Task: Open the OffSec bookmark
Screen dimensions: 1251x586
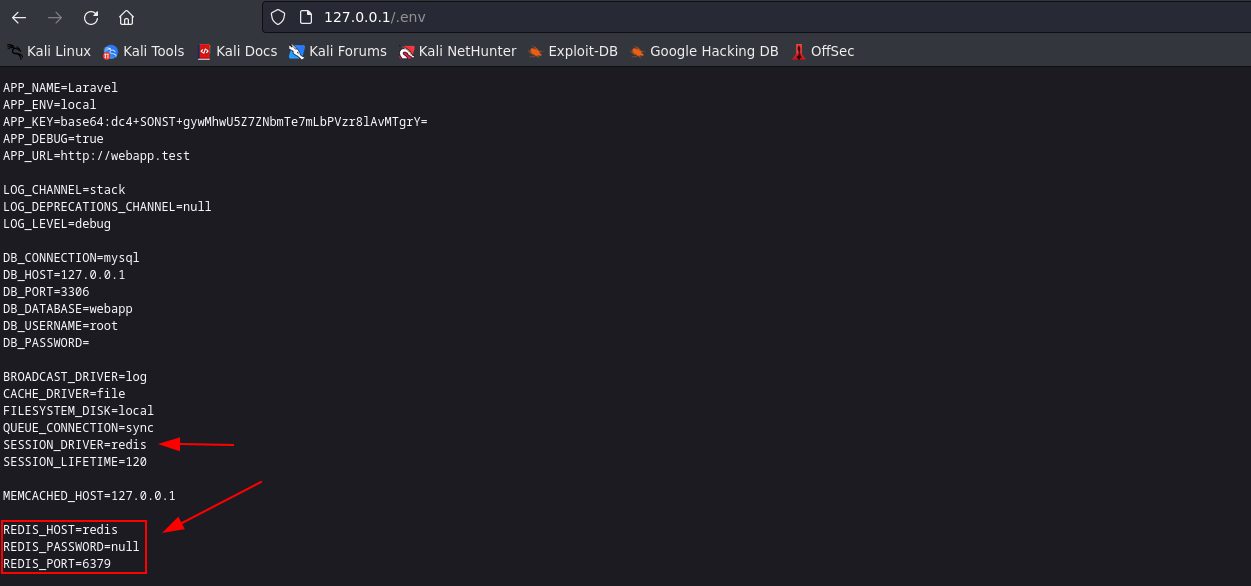Action: pyautogui.click(x=823, y=51)
